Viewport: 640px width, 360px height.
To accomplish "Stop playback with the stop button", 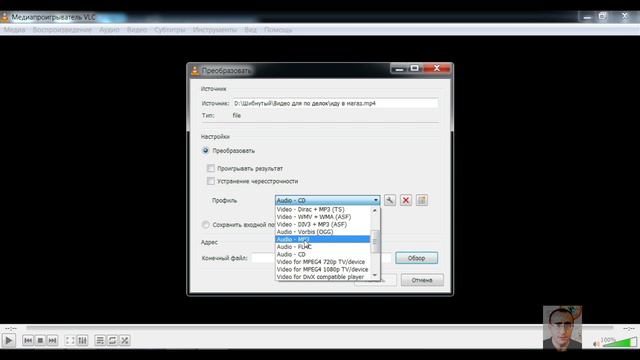I will tap(40, 340).
